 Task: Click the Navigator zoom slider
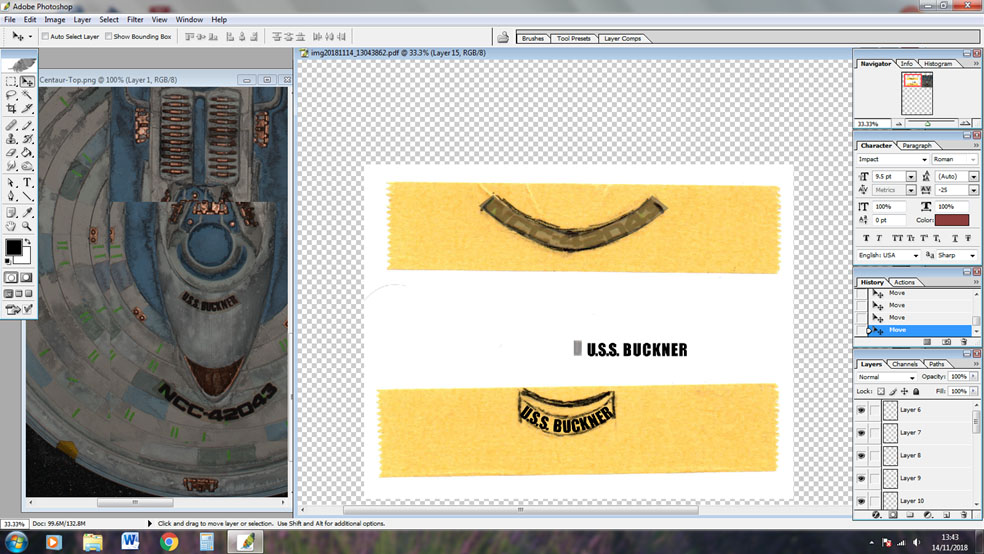pyautogui.click(x=928, y=124)
